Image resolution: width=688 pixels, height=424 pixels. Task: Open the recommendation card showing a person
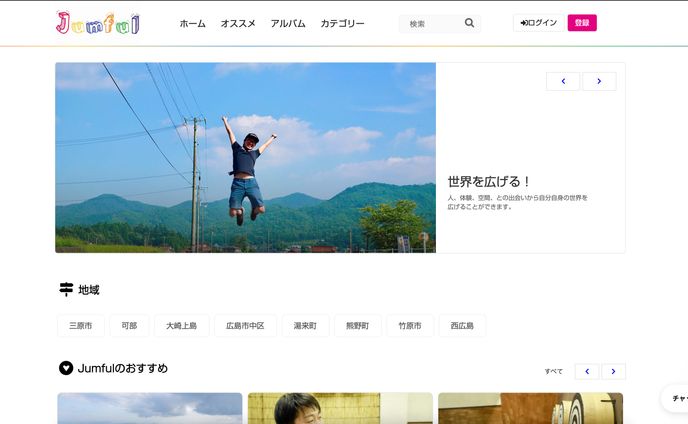click(340, 408)
